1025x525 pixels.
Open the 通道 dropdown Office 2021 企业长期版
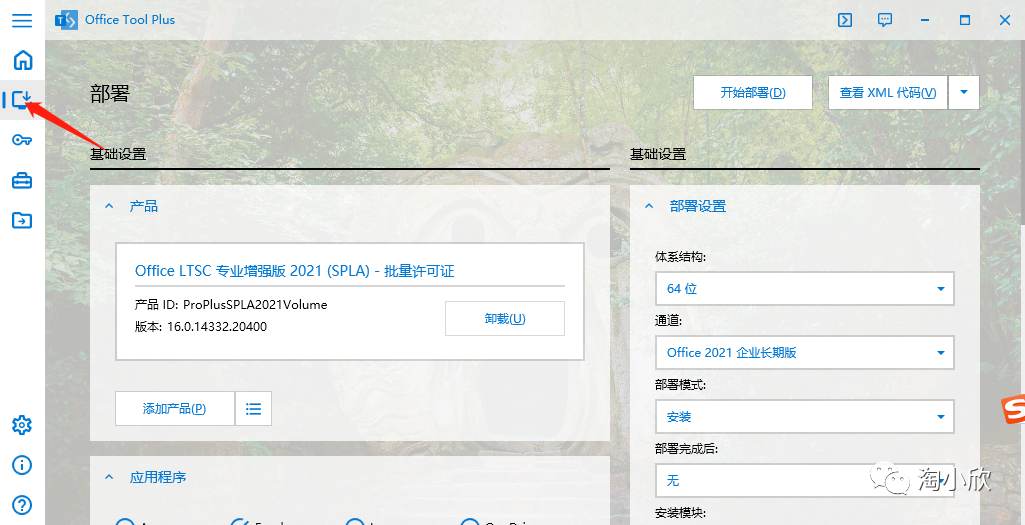coord(805,352)
